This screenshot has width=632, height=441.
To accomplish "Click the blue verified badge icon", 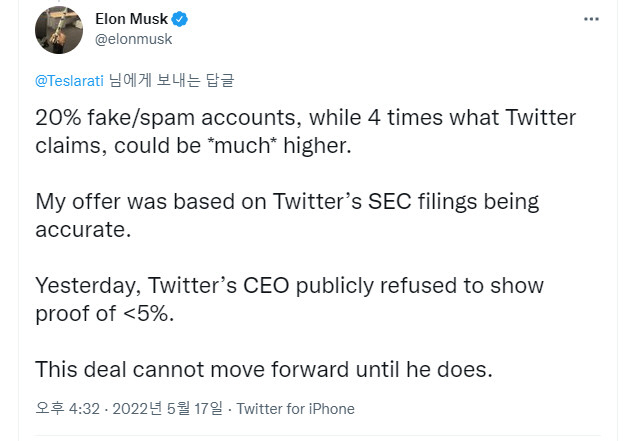I will tap(181, 20).
